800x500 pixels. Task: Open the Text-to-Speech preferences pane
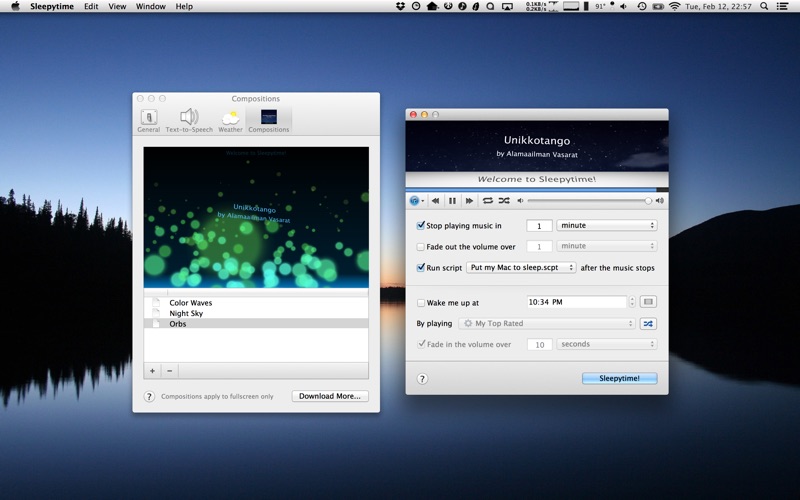pos(189,120)
